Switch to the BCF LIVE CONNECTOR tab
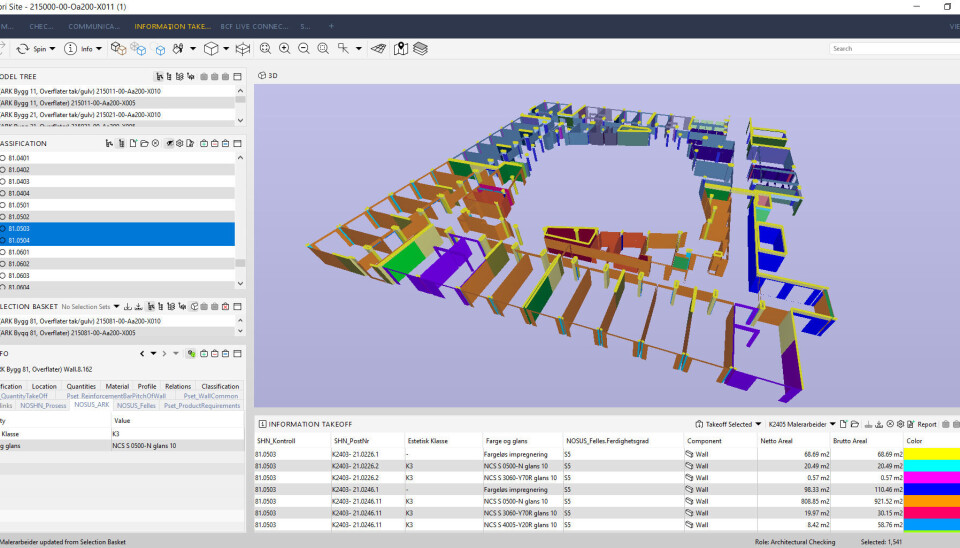This screenshot has height=548, width=960. pyautogui.click(x=254, y=26)
